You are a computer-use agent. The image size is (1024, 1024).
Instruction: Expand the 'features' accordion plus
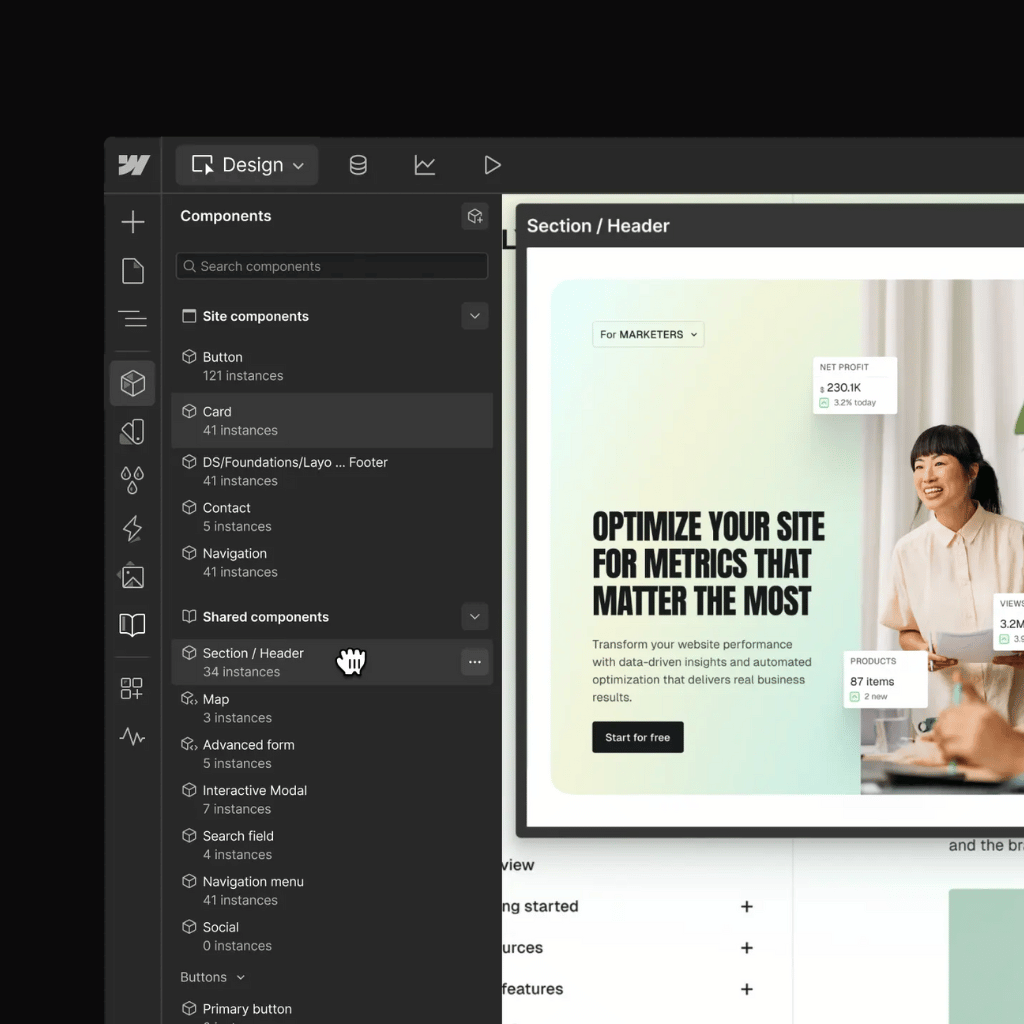click(747, 989)
